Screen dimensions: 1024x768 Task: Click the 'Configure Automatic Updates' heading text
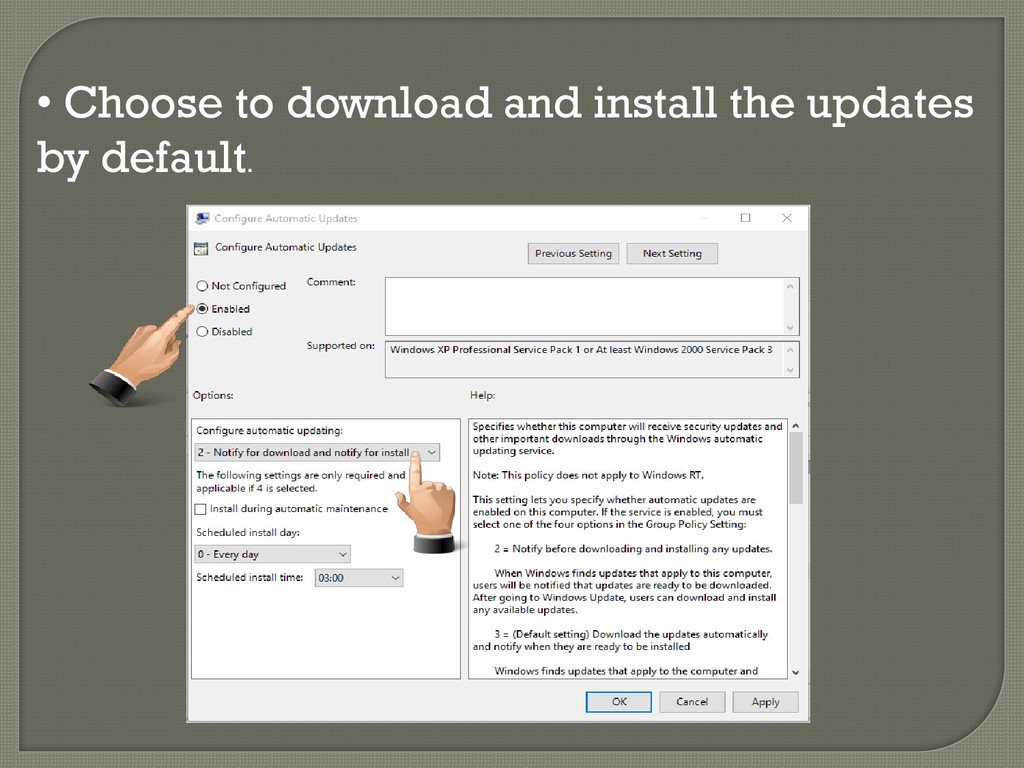click(x=286, y=248)
